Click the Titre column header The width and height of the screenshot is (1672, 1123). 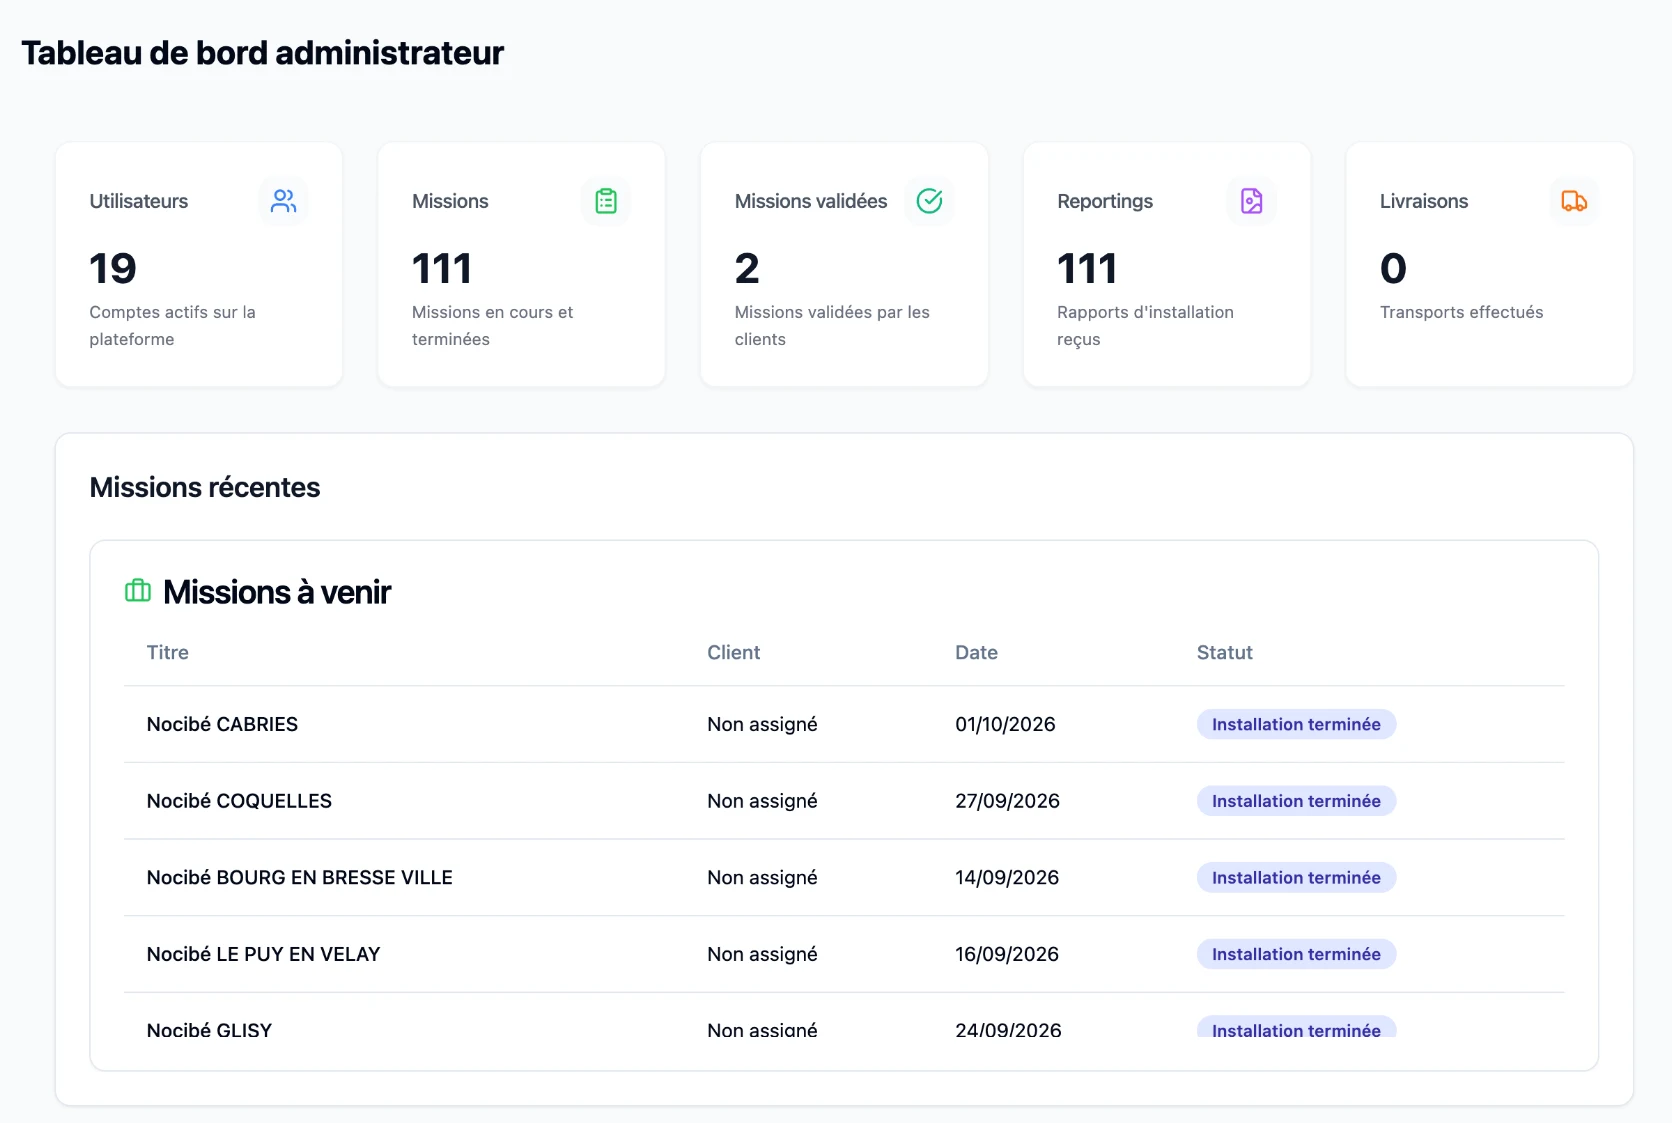coord(168,652)
